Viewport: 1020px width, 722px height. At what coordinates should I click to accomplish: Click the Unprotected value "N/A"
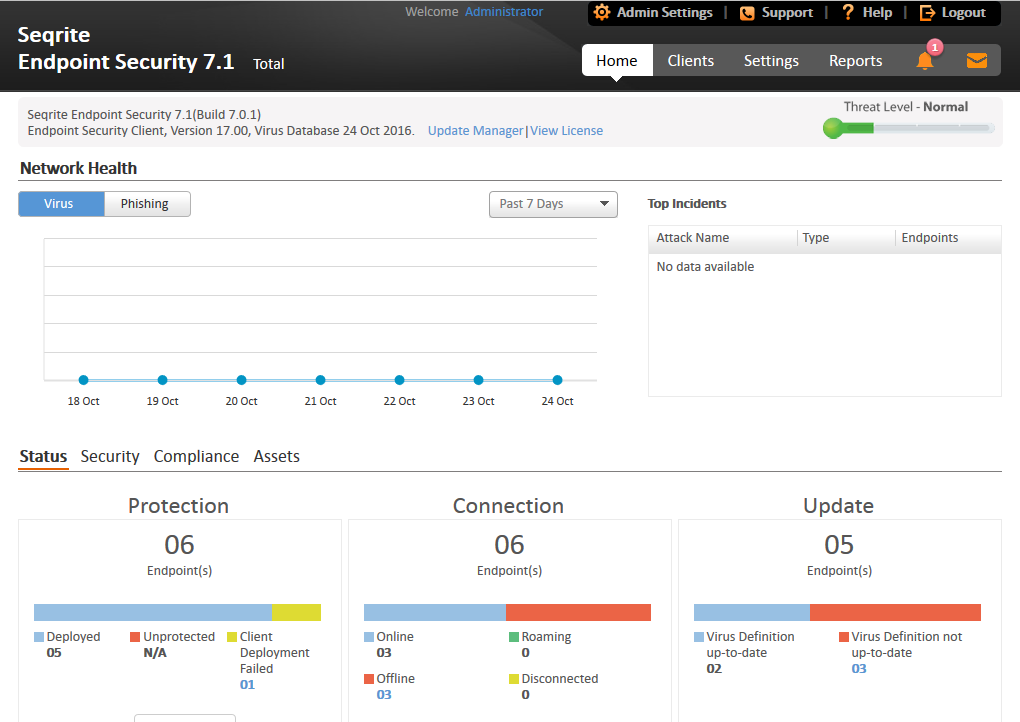pyautogui.click(x=155, y=652)
